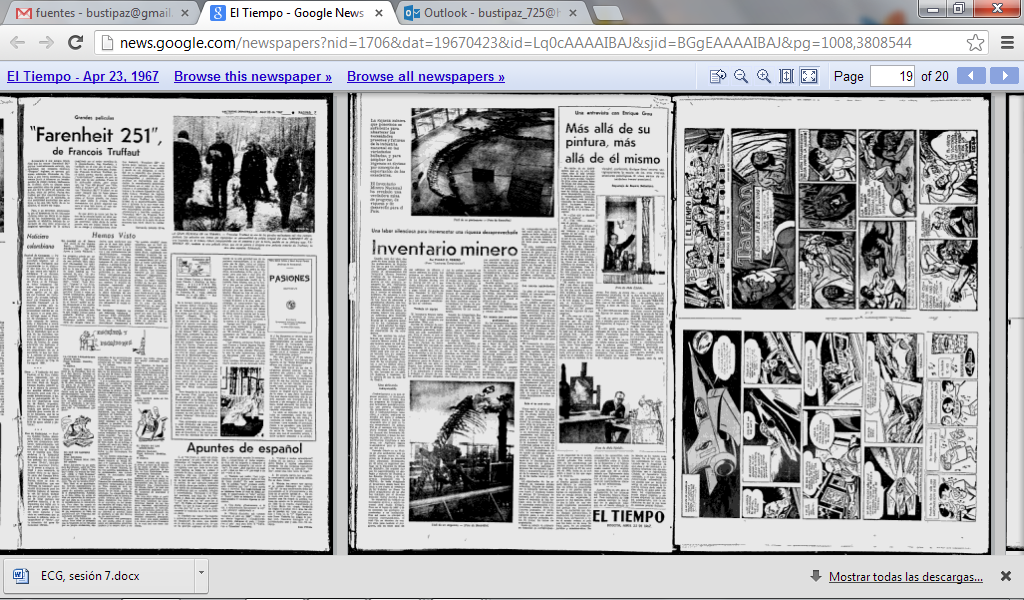Click the EL TIEMPO masthead at page bottom
Viewport: 1024px width, 600px height.
pyautogui.click(x=628, y=516)
